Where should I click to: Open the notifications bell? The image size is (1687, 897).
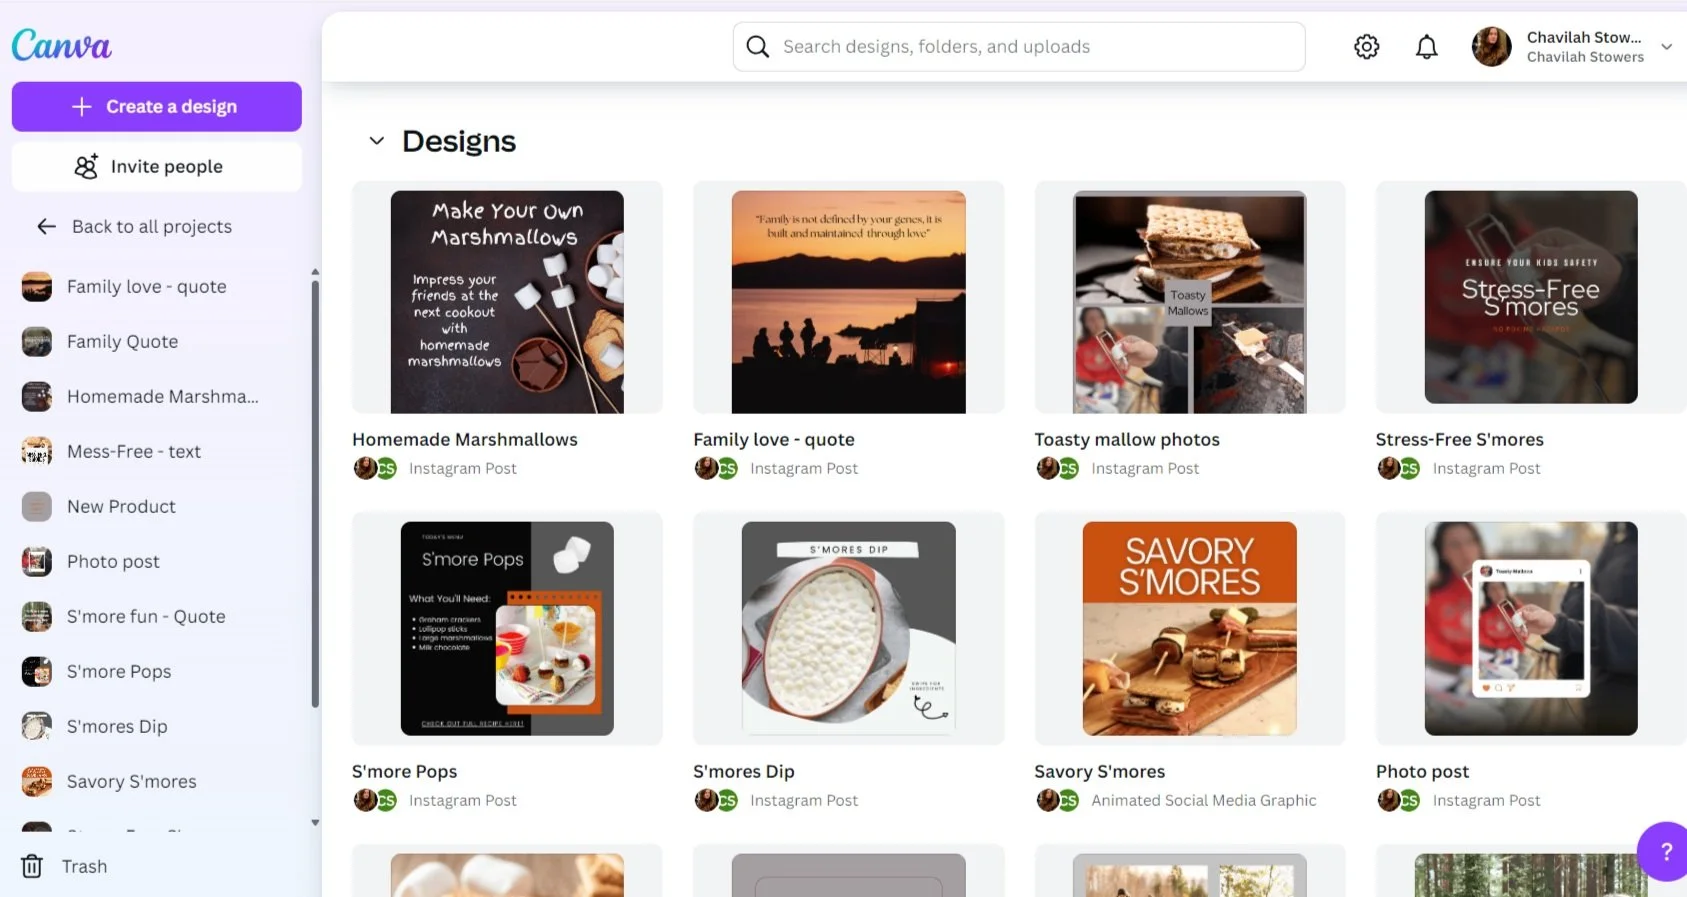coord(1426,47)
